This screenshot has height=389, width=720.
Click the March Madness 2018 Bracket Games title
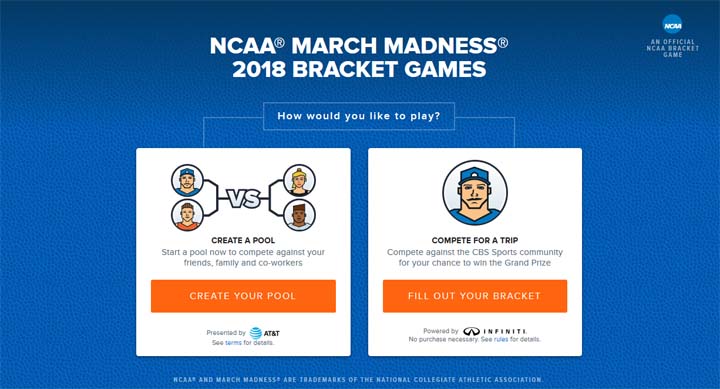359,57
